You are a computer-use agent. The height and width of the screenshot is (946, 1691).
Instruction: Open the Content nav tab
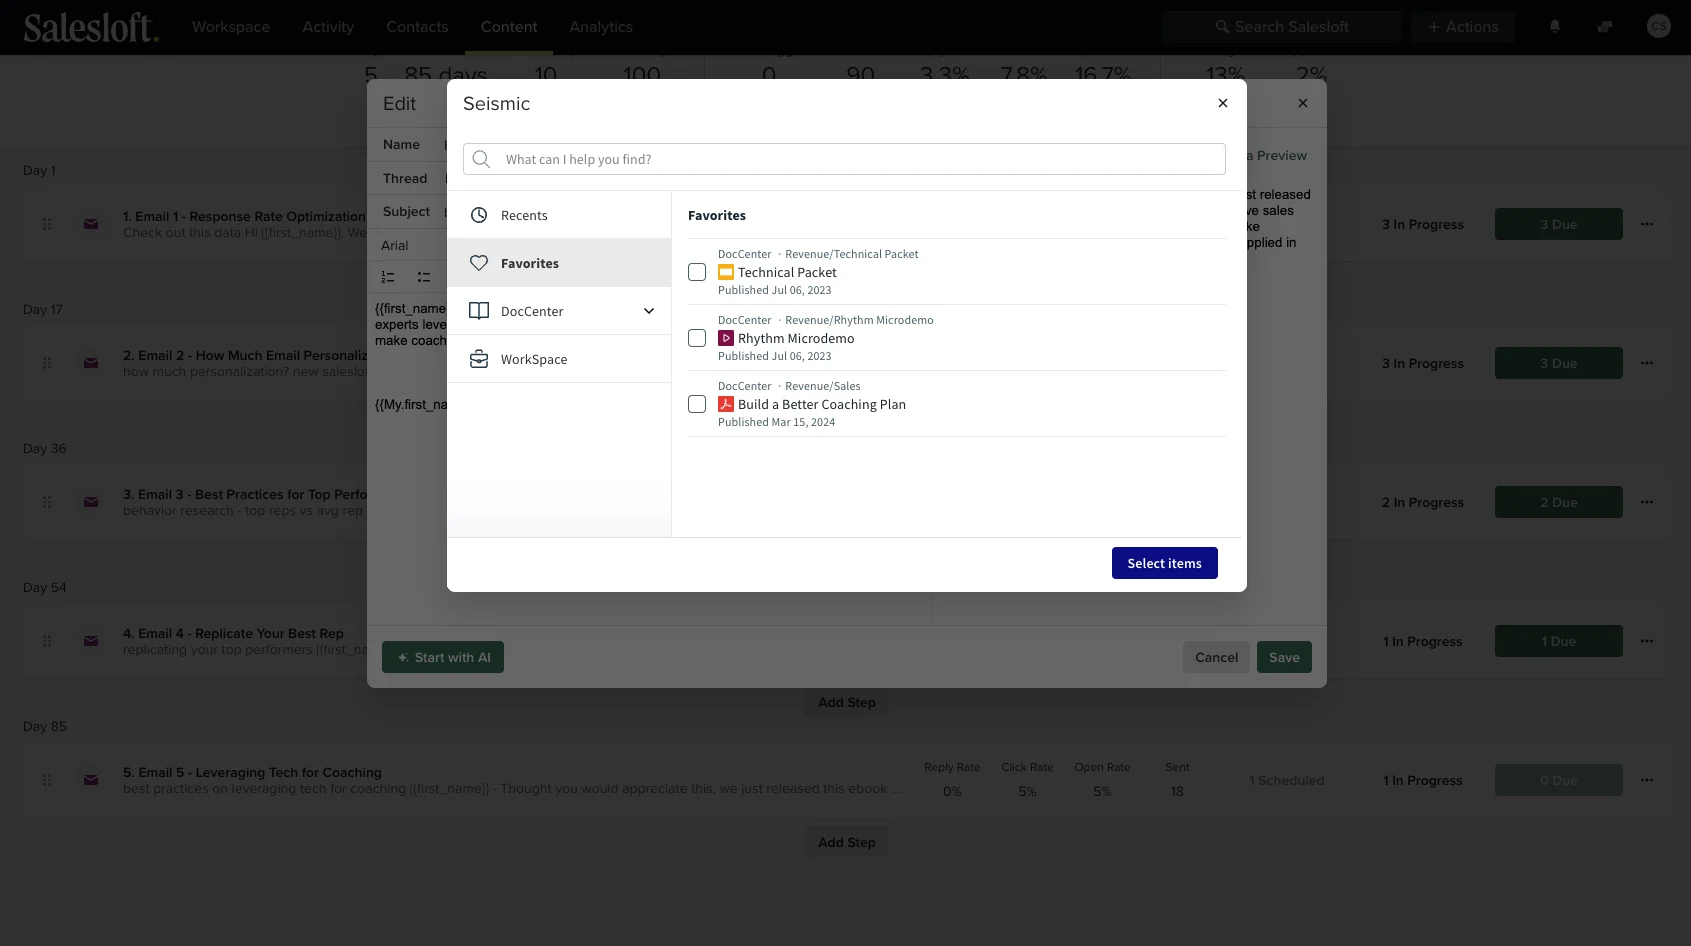click(509, 27)
